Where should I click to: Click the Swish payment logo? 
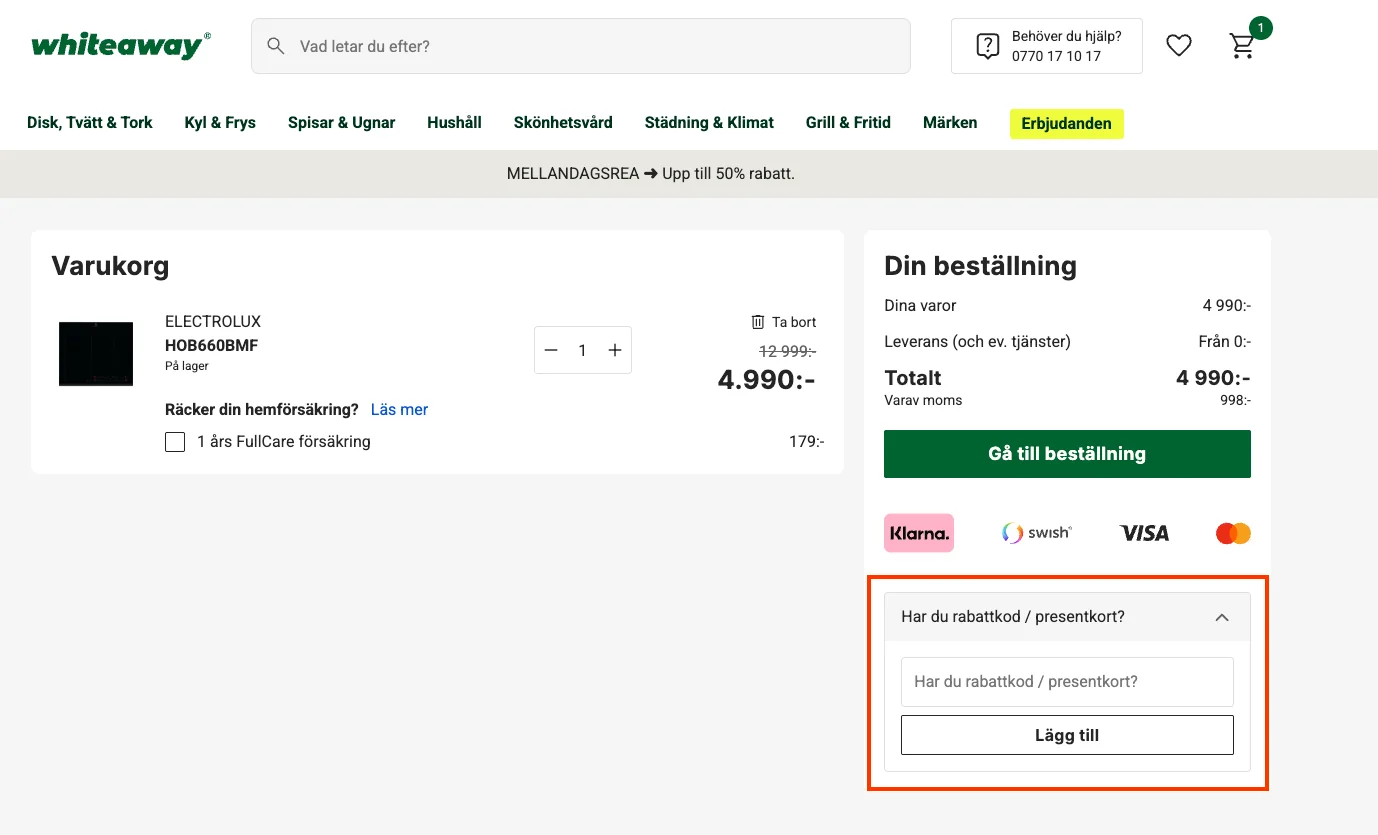point(1036,533)
